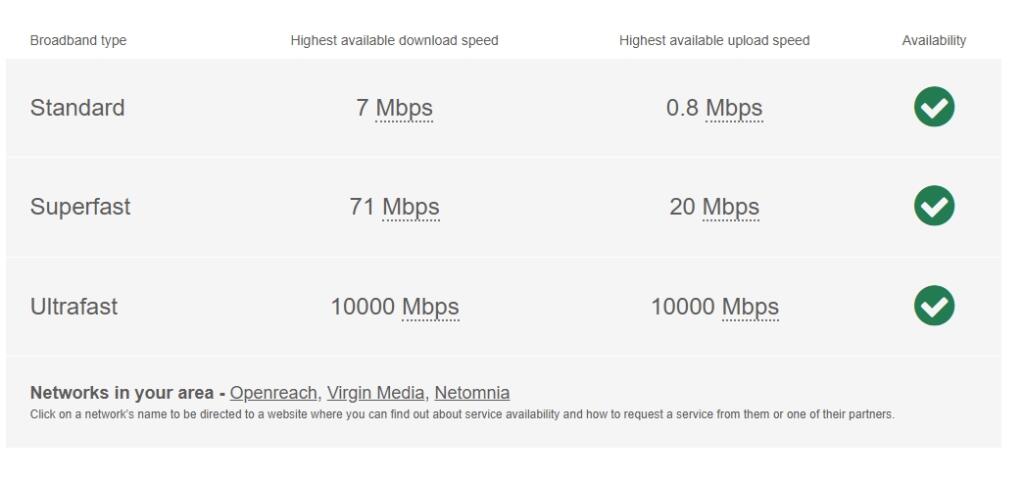Screen dimensions: 1024x482
Task: Open the Openreach network link
Action: [274, 393]
